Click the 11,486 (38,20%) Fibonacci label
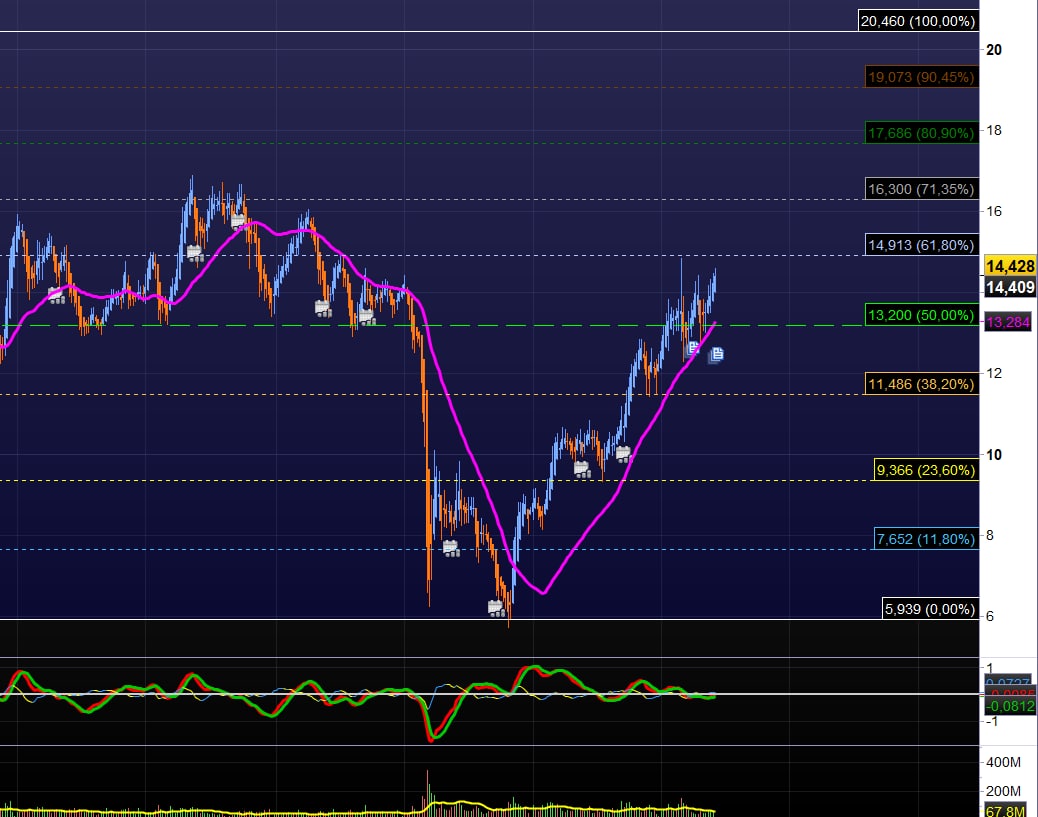 click(920, 383)
